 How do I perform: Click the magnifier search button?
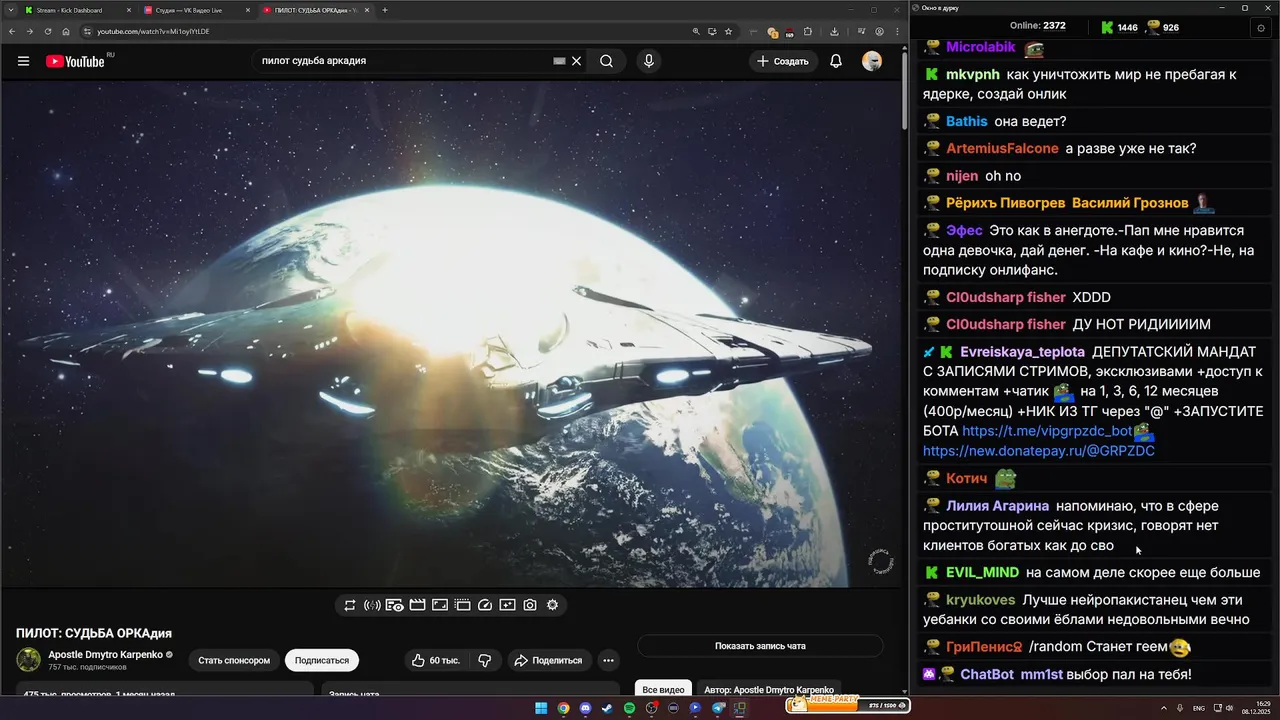tap(606, 61)
